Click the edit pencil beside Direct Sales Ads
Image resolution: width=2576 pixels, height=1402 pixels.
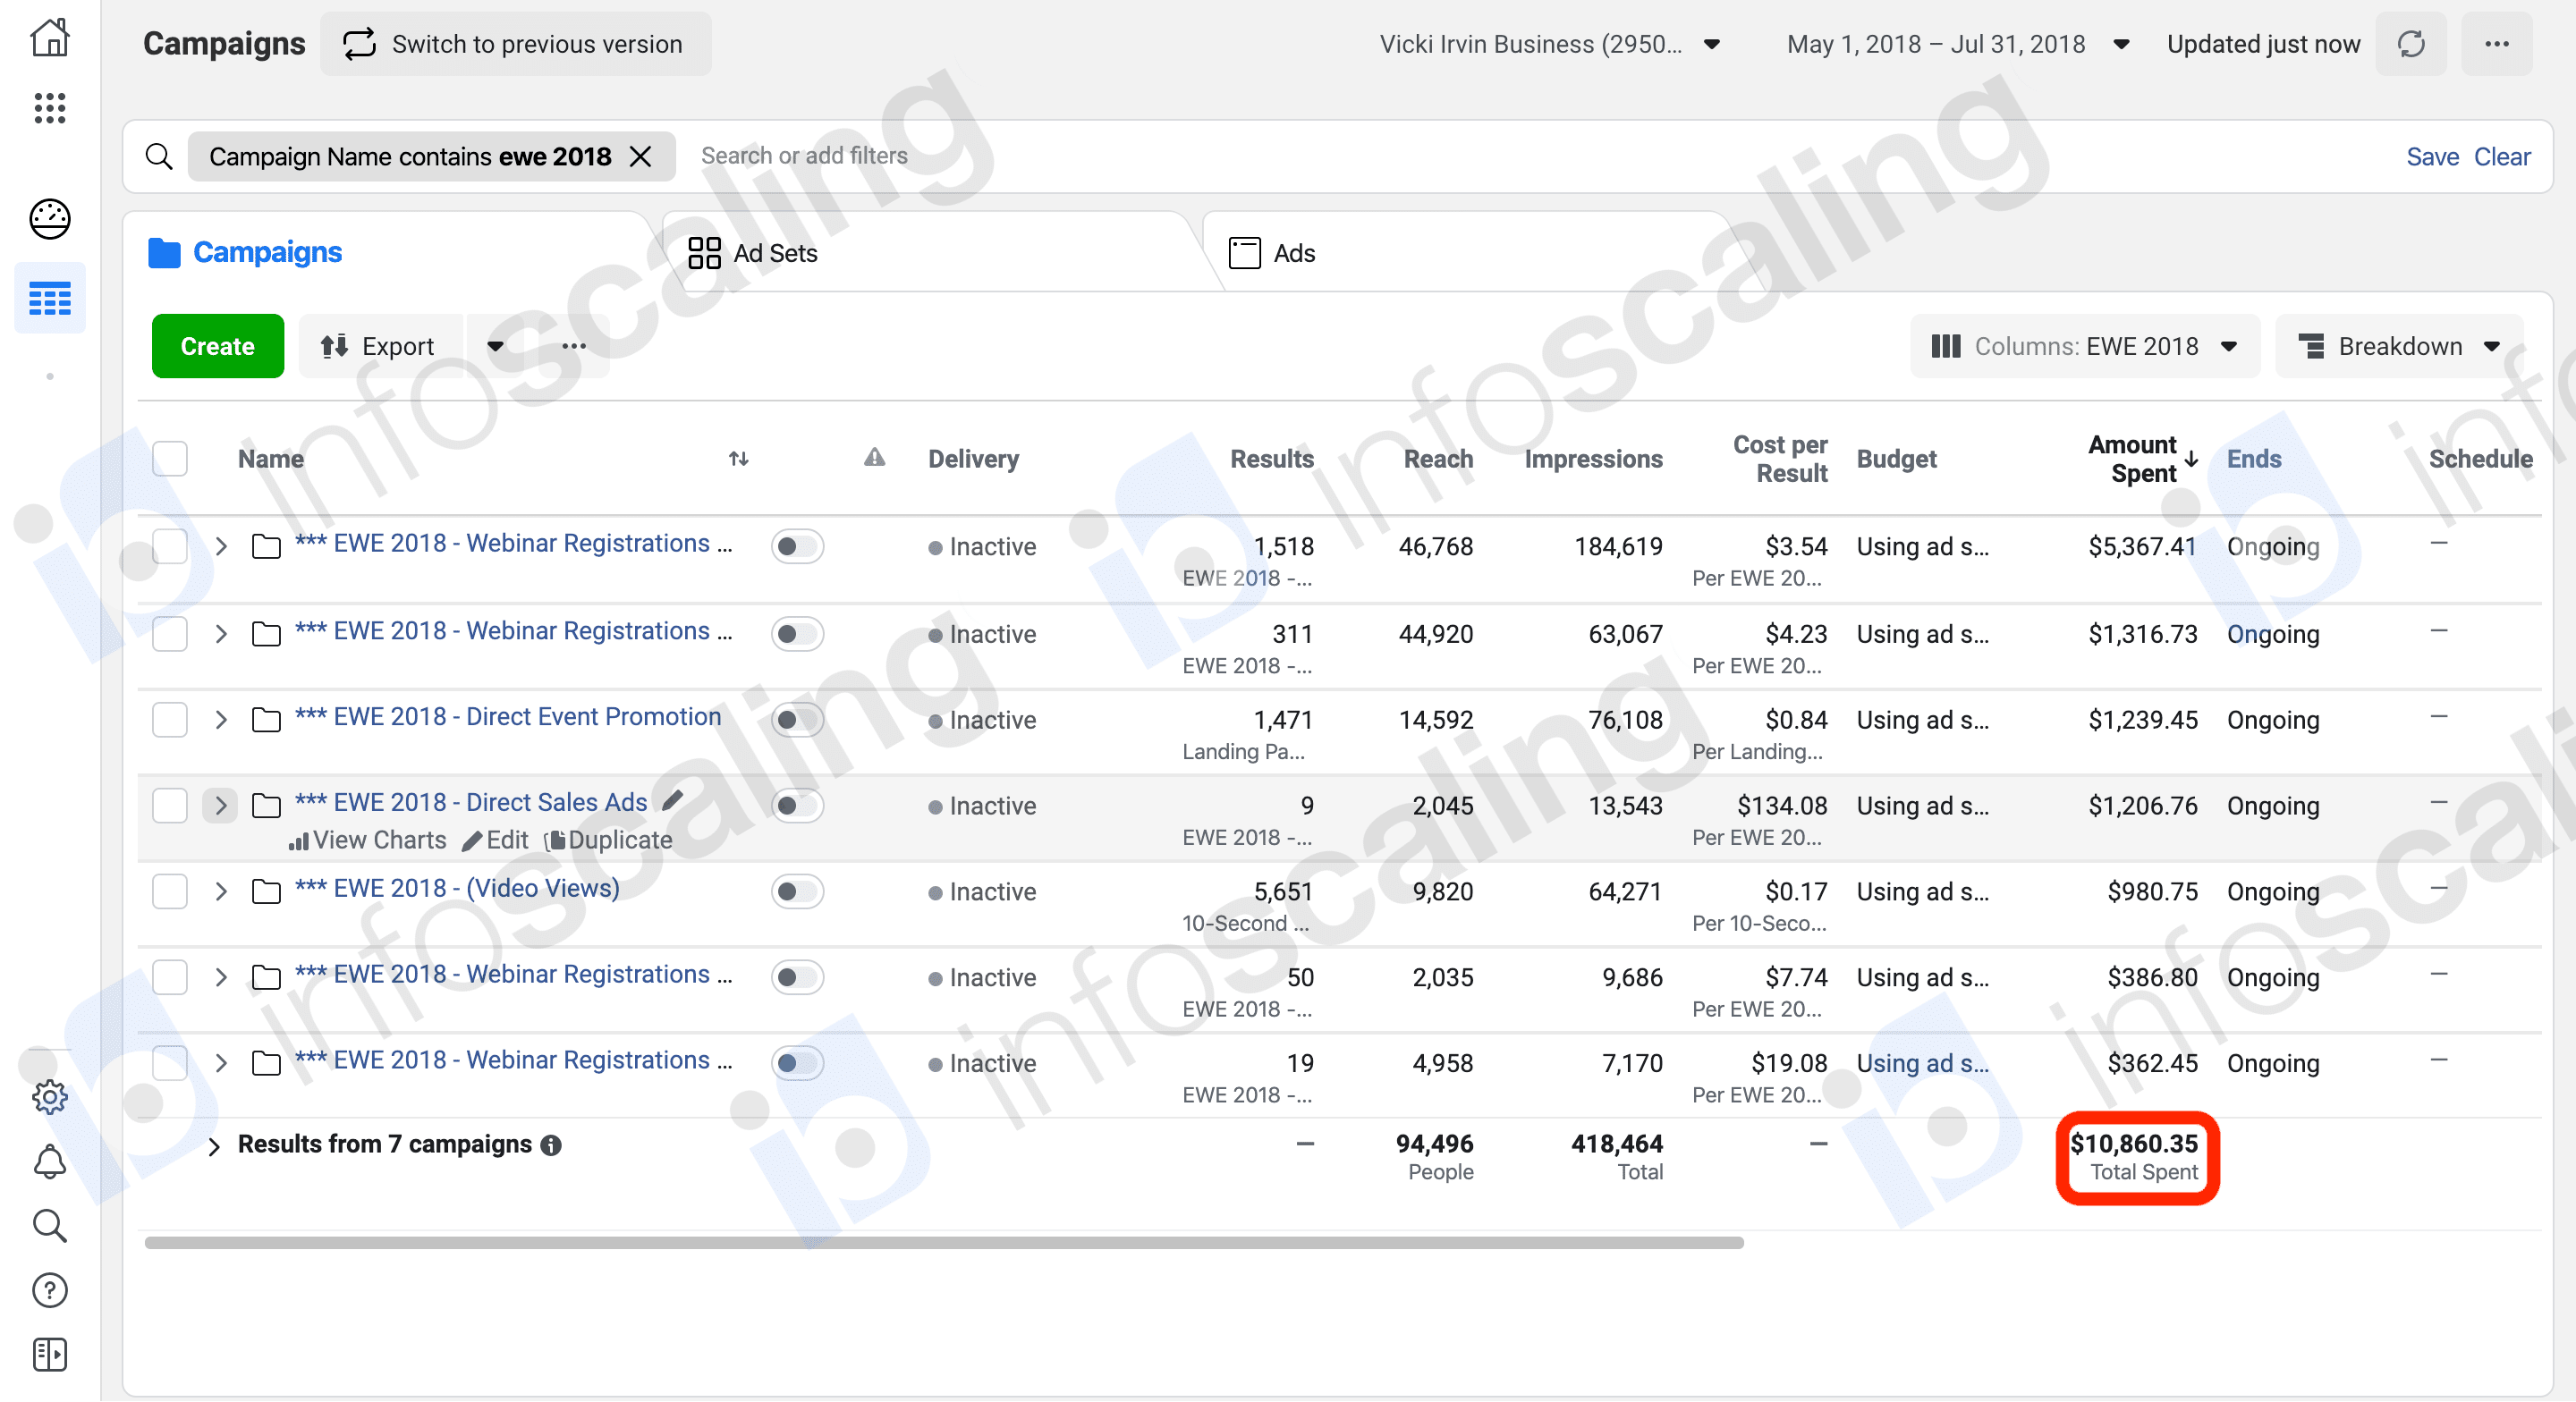point(673,800)
